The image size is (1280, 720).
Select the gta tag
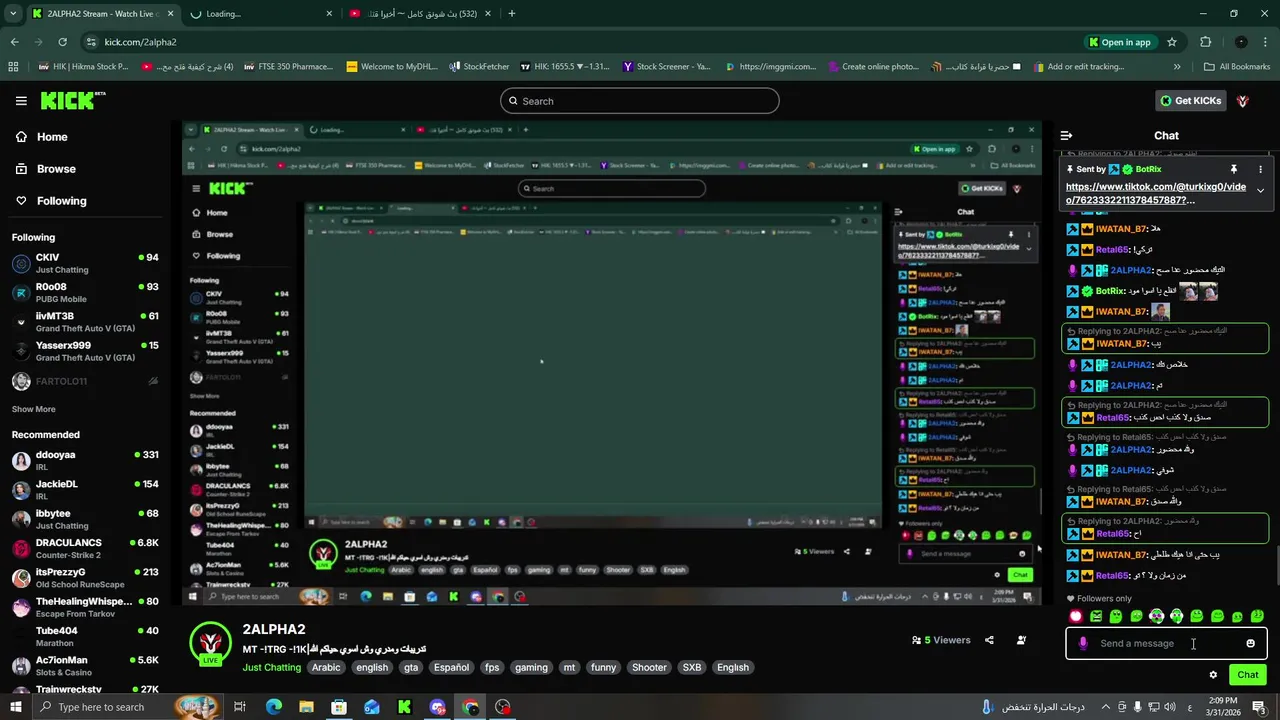point(411,667)
